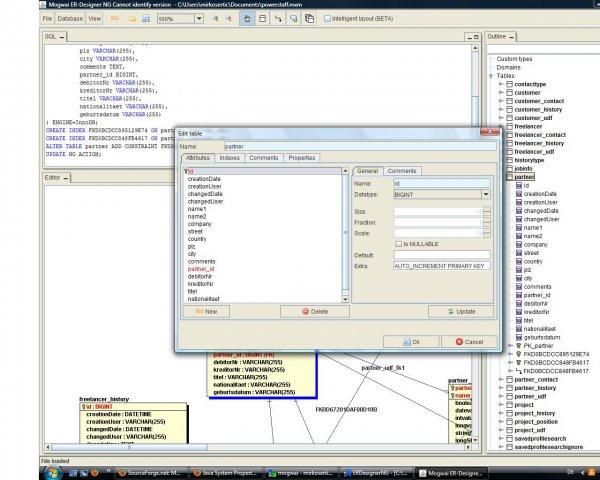600x480 pixels.
Task: Open the zoom percentage dropdown
Action: click(x=199, y=18)
